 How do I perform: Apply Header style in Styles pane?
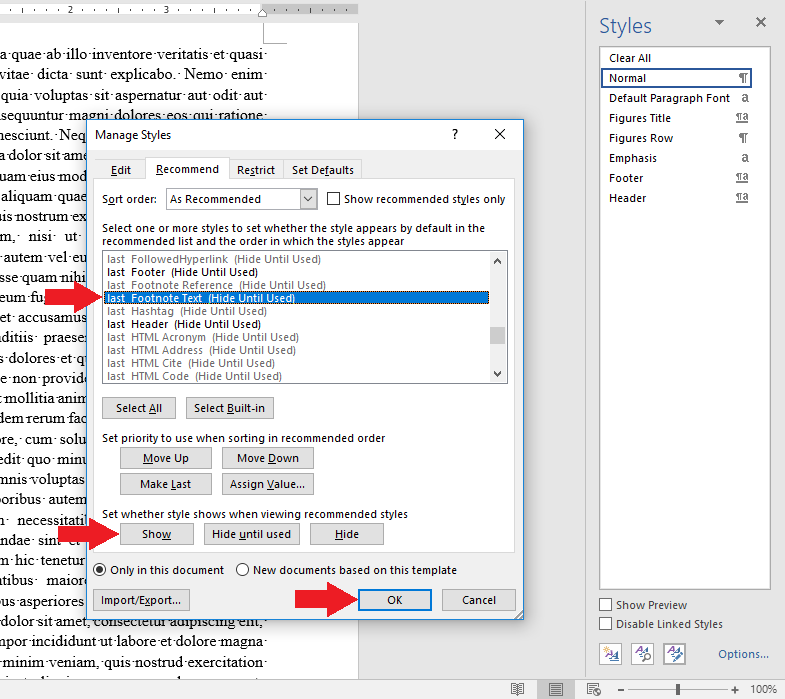pos(676,198)
